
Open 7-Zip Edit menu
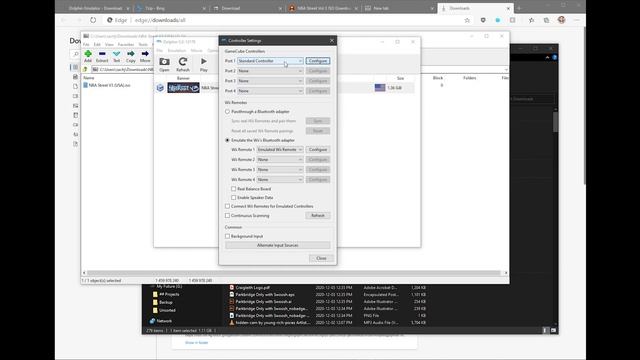click(97, 44)
